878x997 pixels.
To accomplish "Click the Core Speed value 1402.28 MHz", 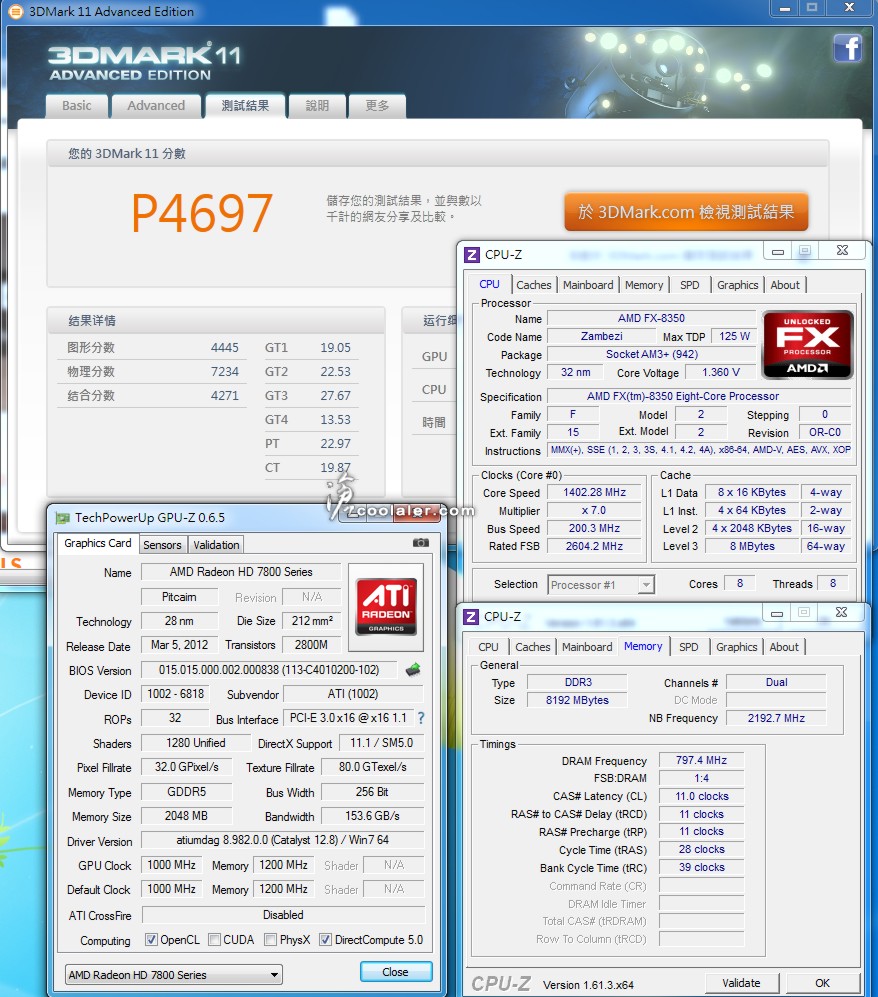I will 594,493.
